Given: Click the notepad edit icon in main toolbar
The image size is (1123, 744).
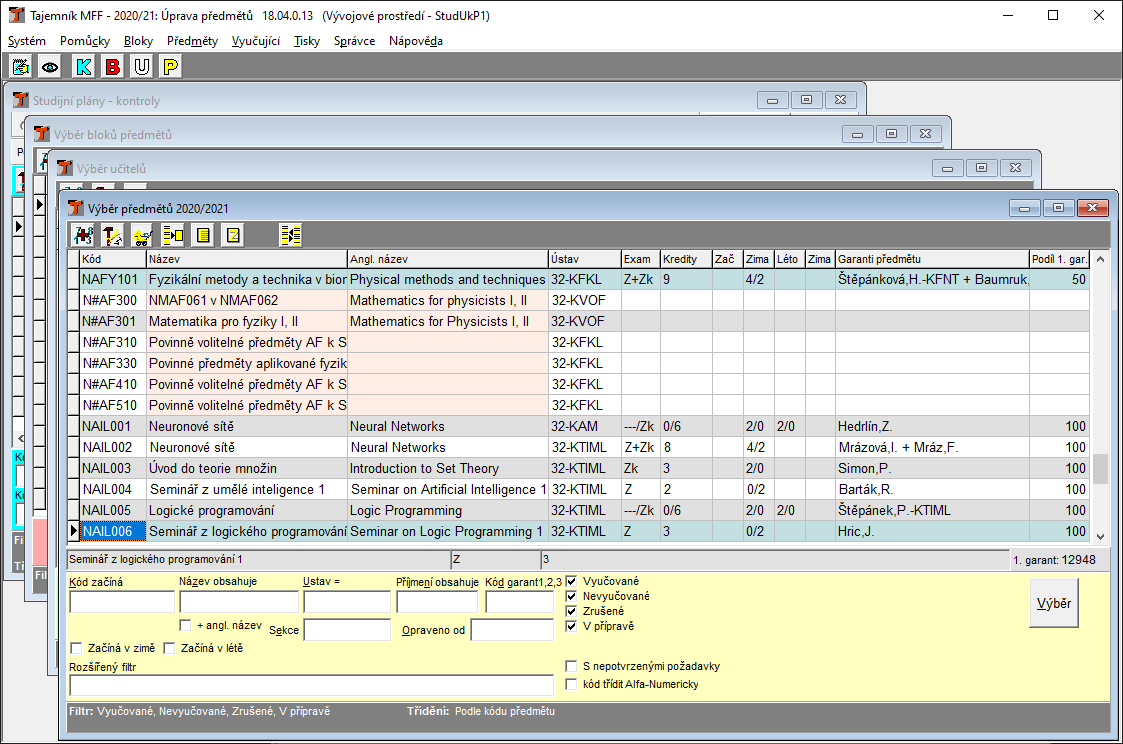Looking at the screenshot, I should click(20, 67).
